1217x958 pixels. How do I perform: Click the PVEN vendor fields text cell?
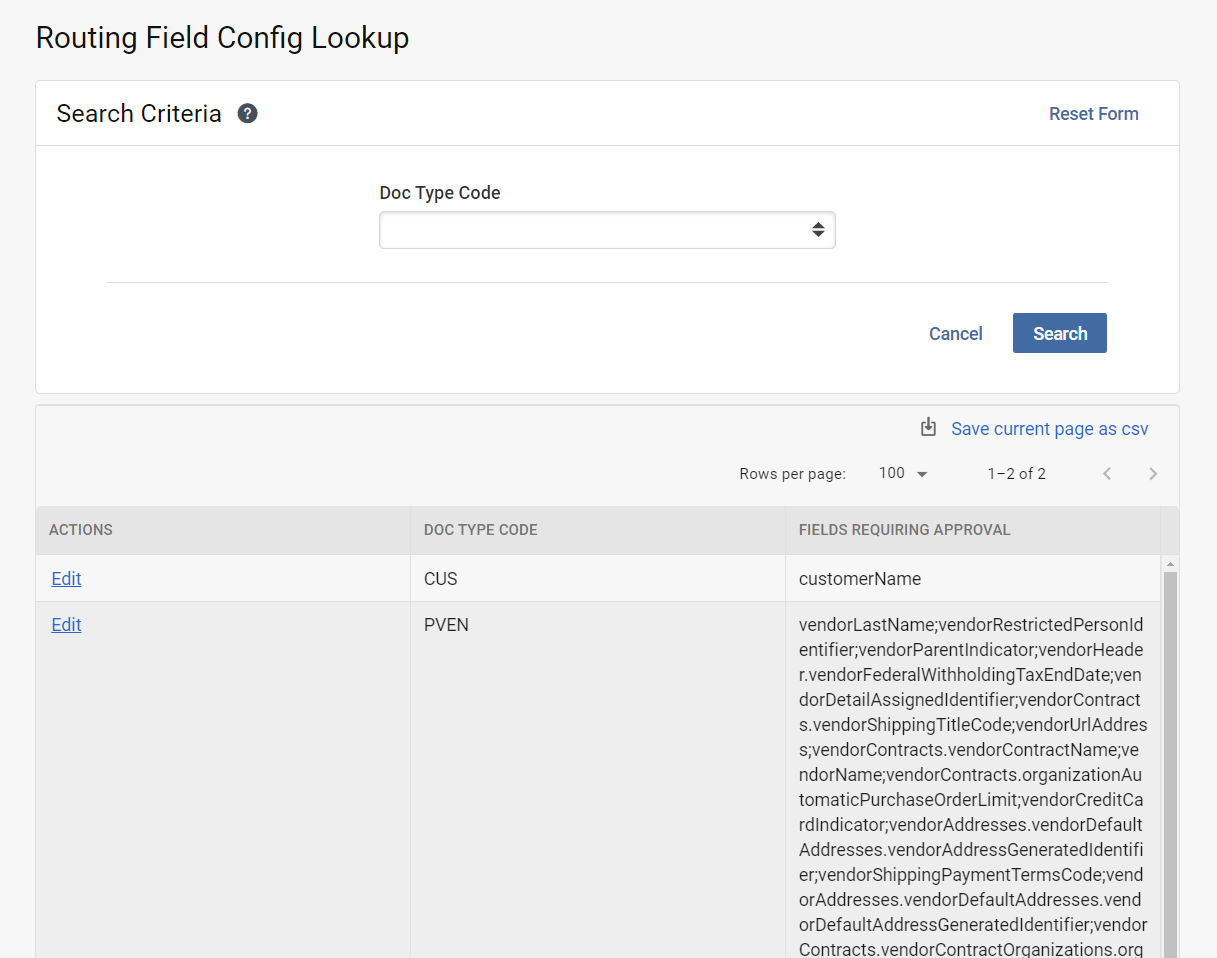tap(972, 787)
